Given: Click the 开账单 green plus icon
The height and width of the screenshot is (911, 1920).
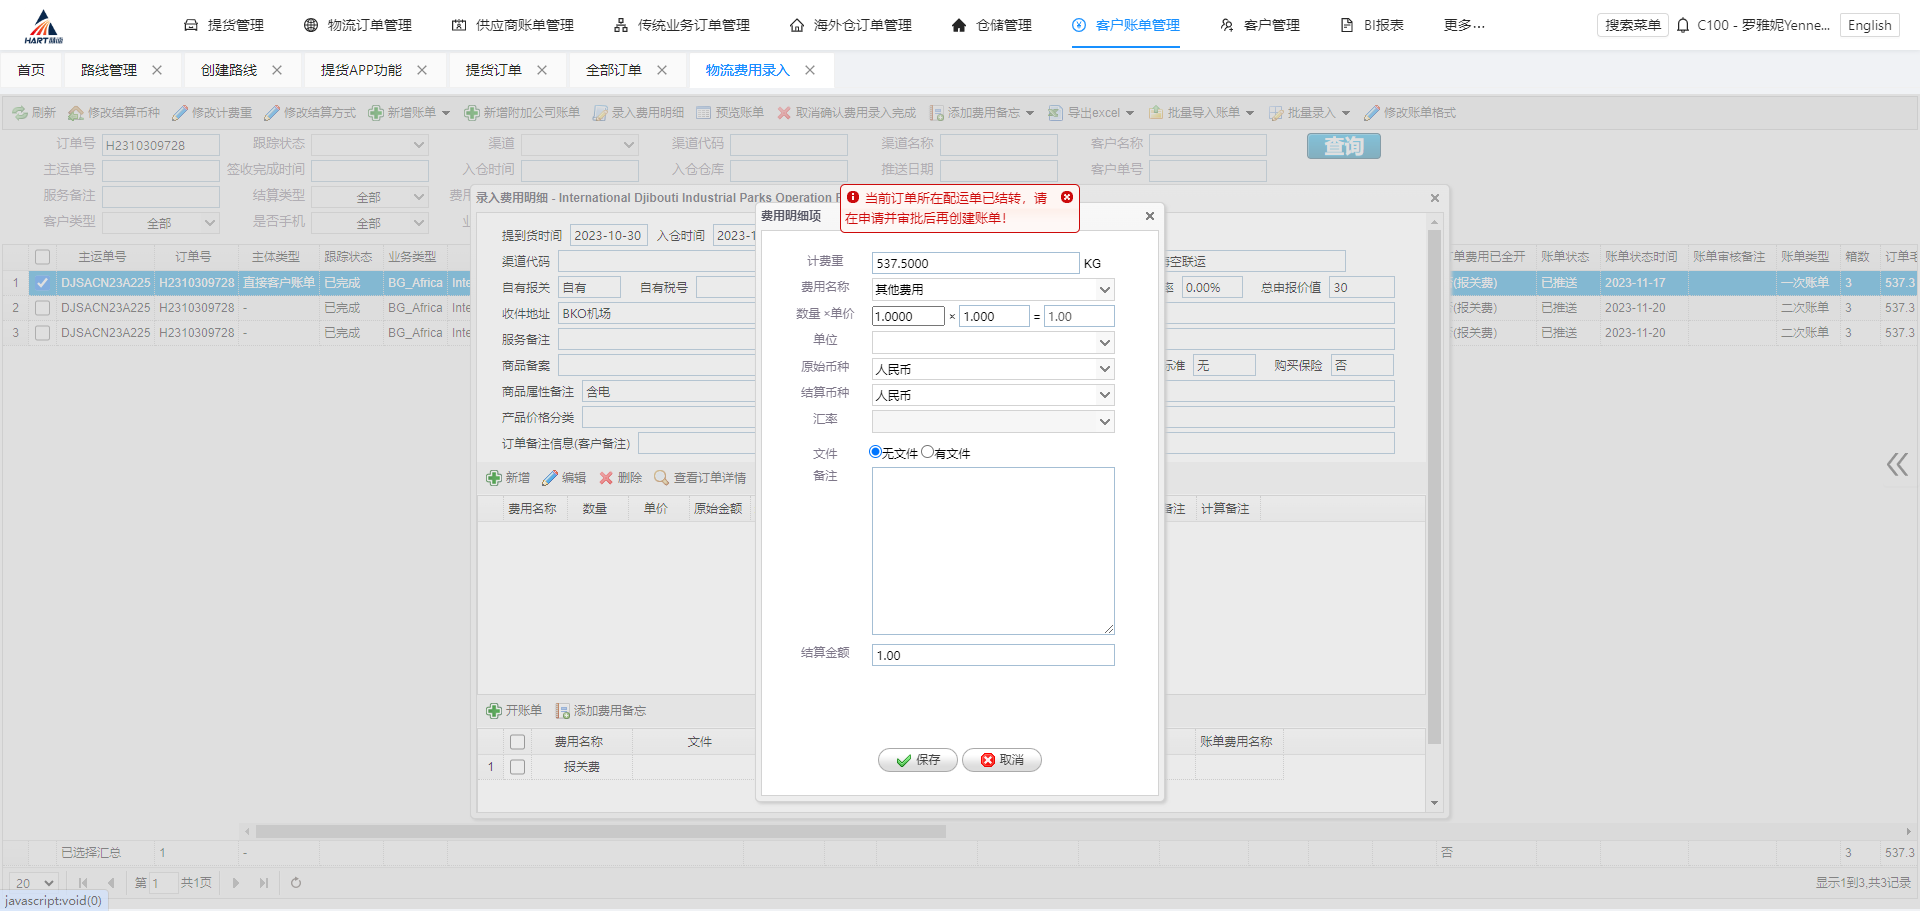Looking at the screenshot, I should pos(494,711).
